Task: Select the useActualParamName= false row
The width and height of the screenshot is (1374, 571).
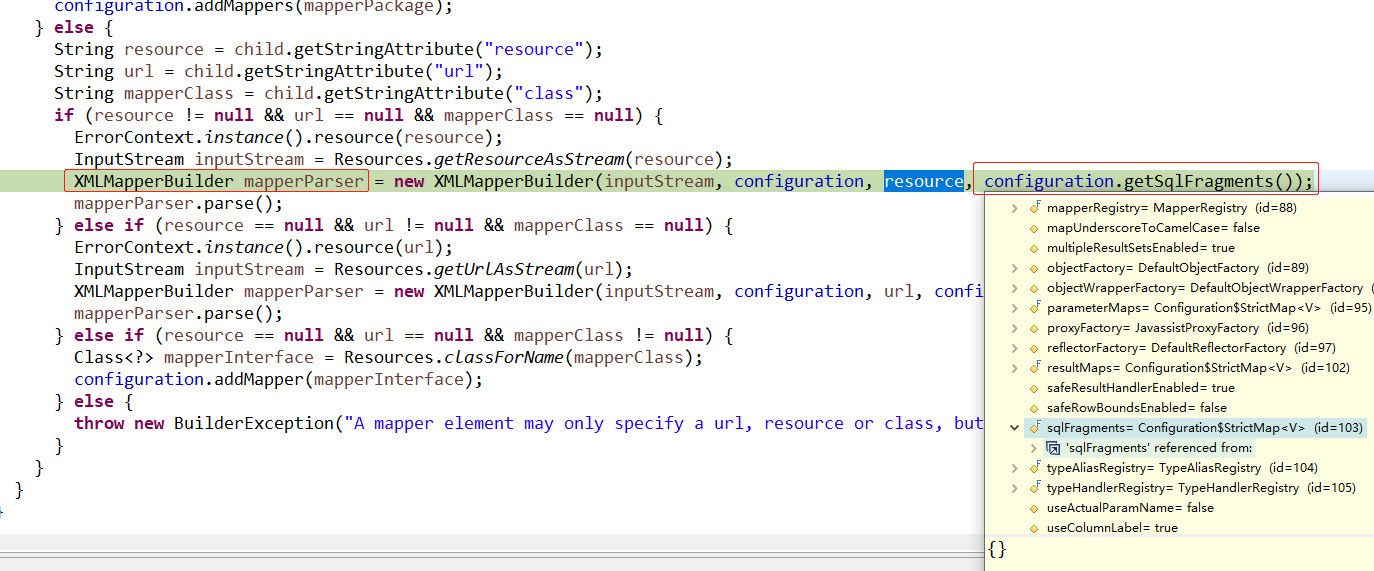Action: pyautogui.click(x=1130, y=508)
